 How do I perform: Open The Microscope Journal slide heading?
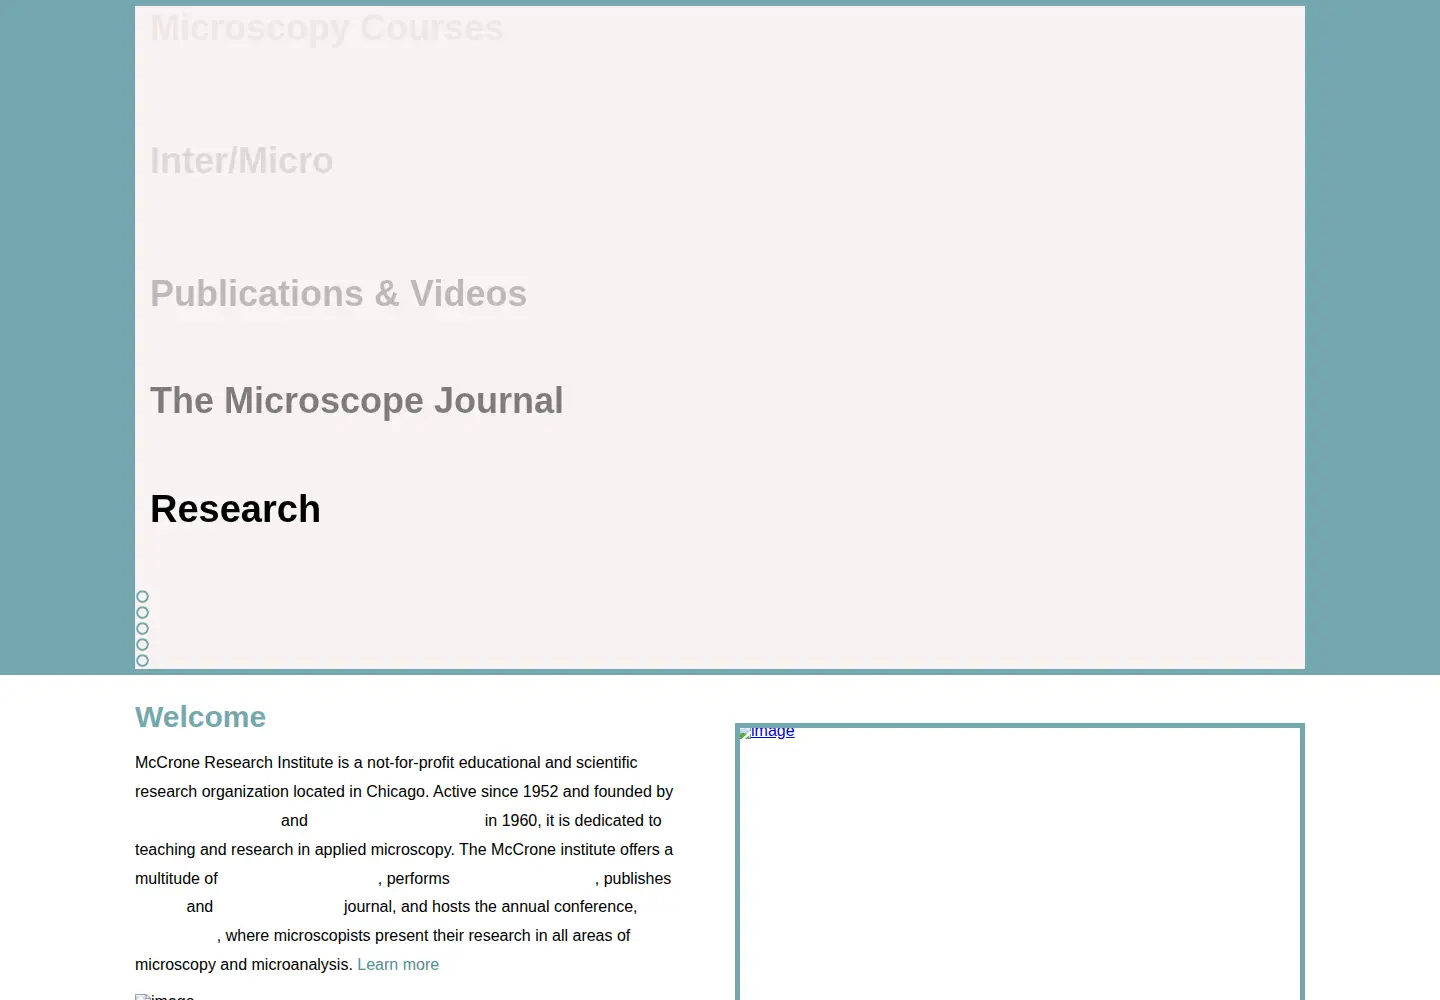pos(356,401)
